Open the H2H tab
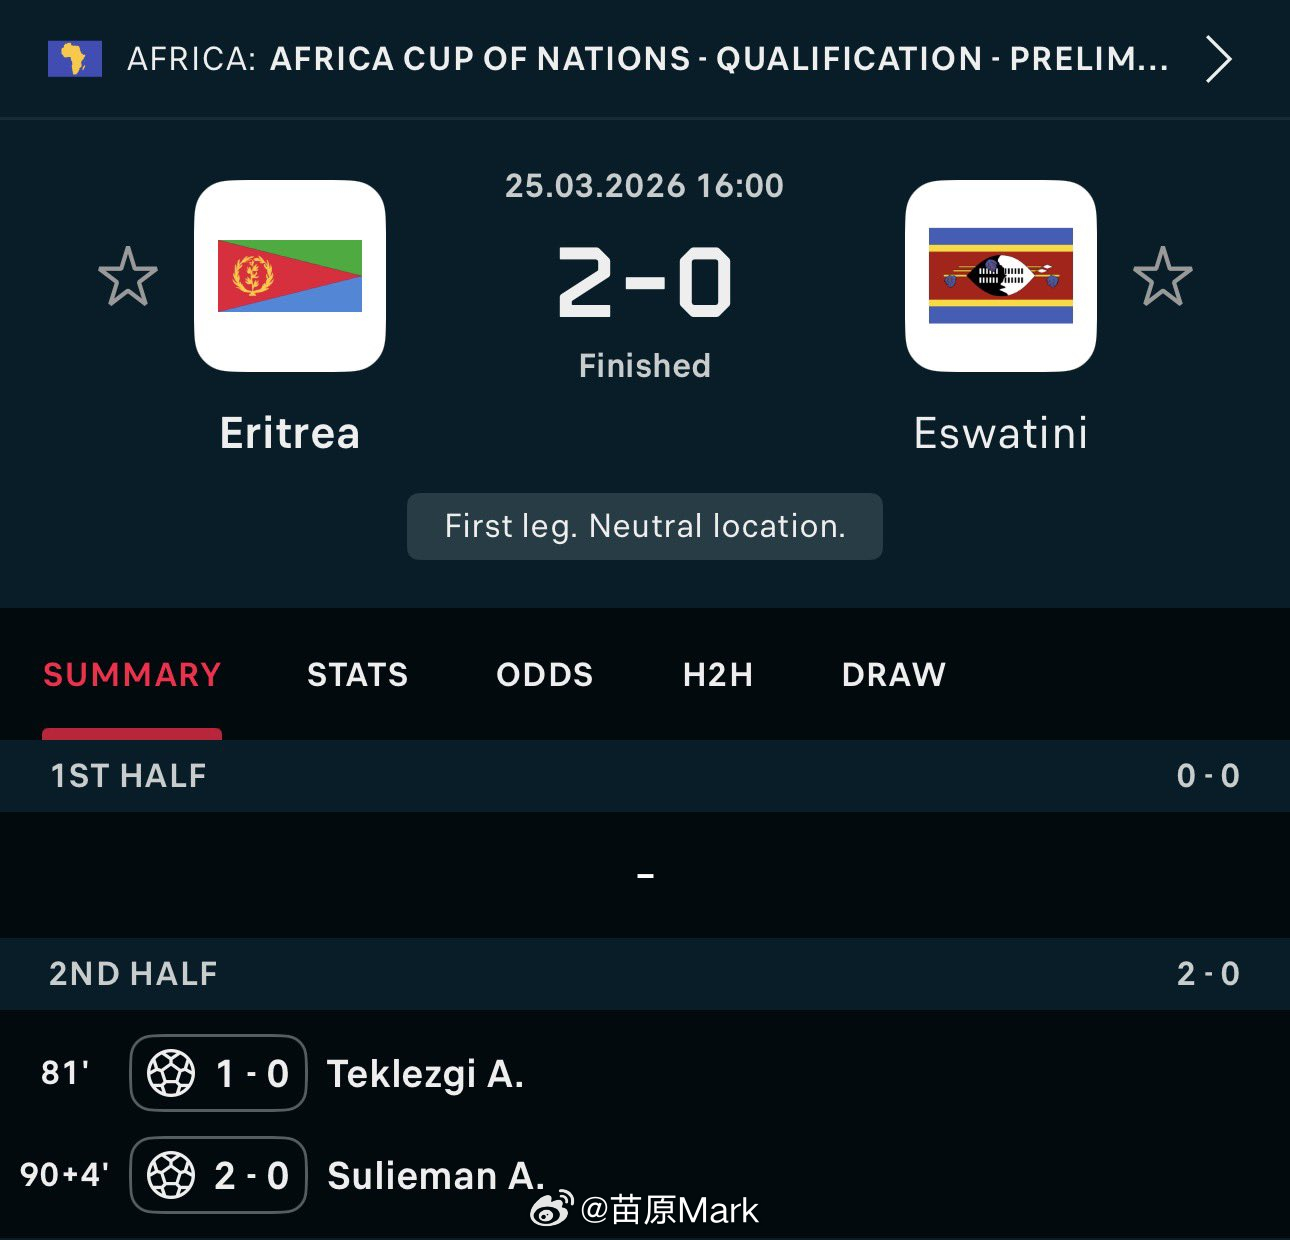The width and height of the screenshot is (1290, 1240). (x=718, y=675)
